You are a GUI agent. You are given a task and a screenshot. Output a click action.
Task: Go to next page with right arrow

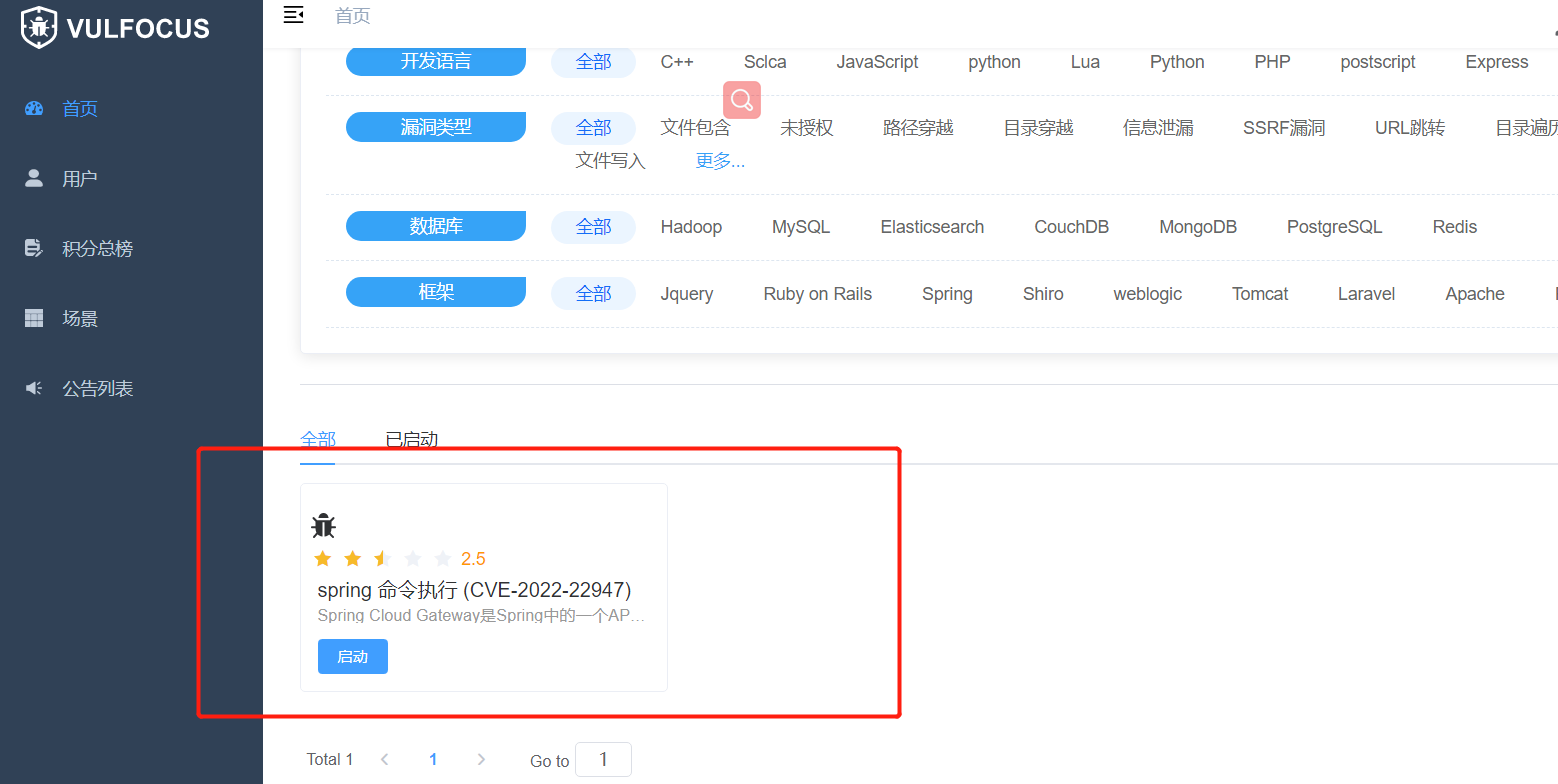(481, 759)
